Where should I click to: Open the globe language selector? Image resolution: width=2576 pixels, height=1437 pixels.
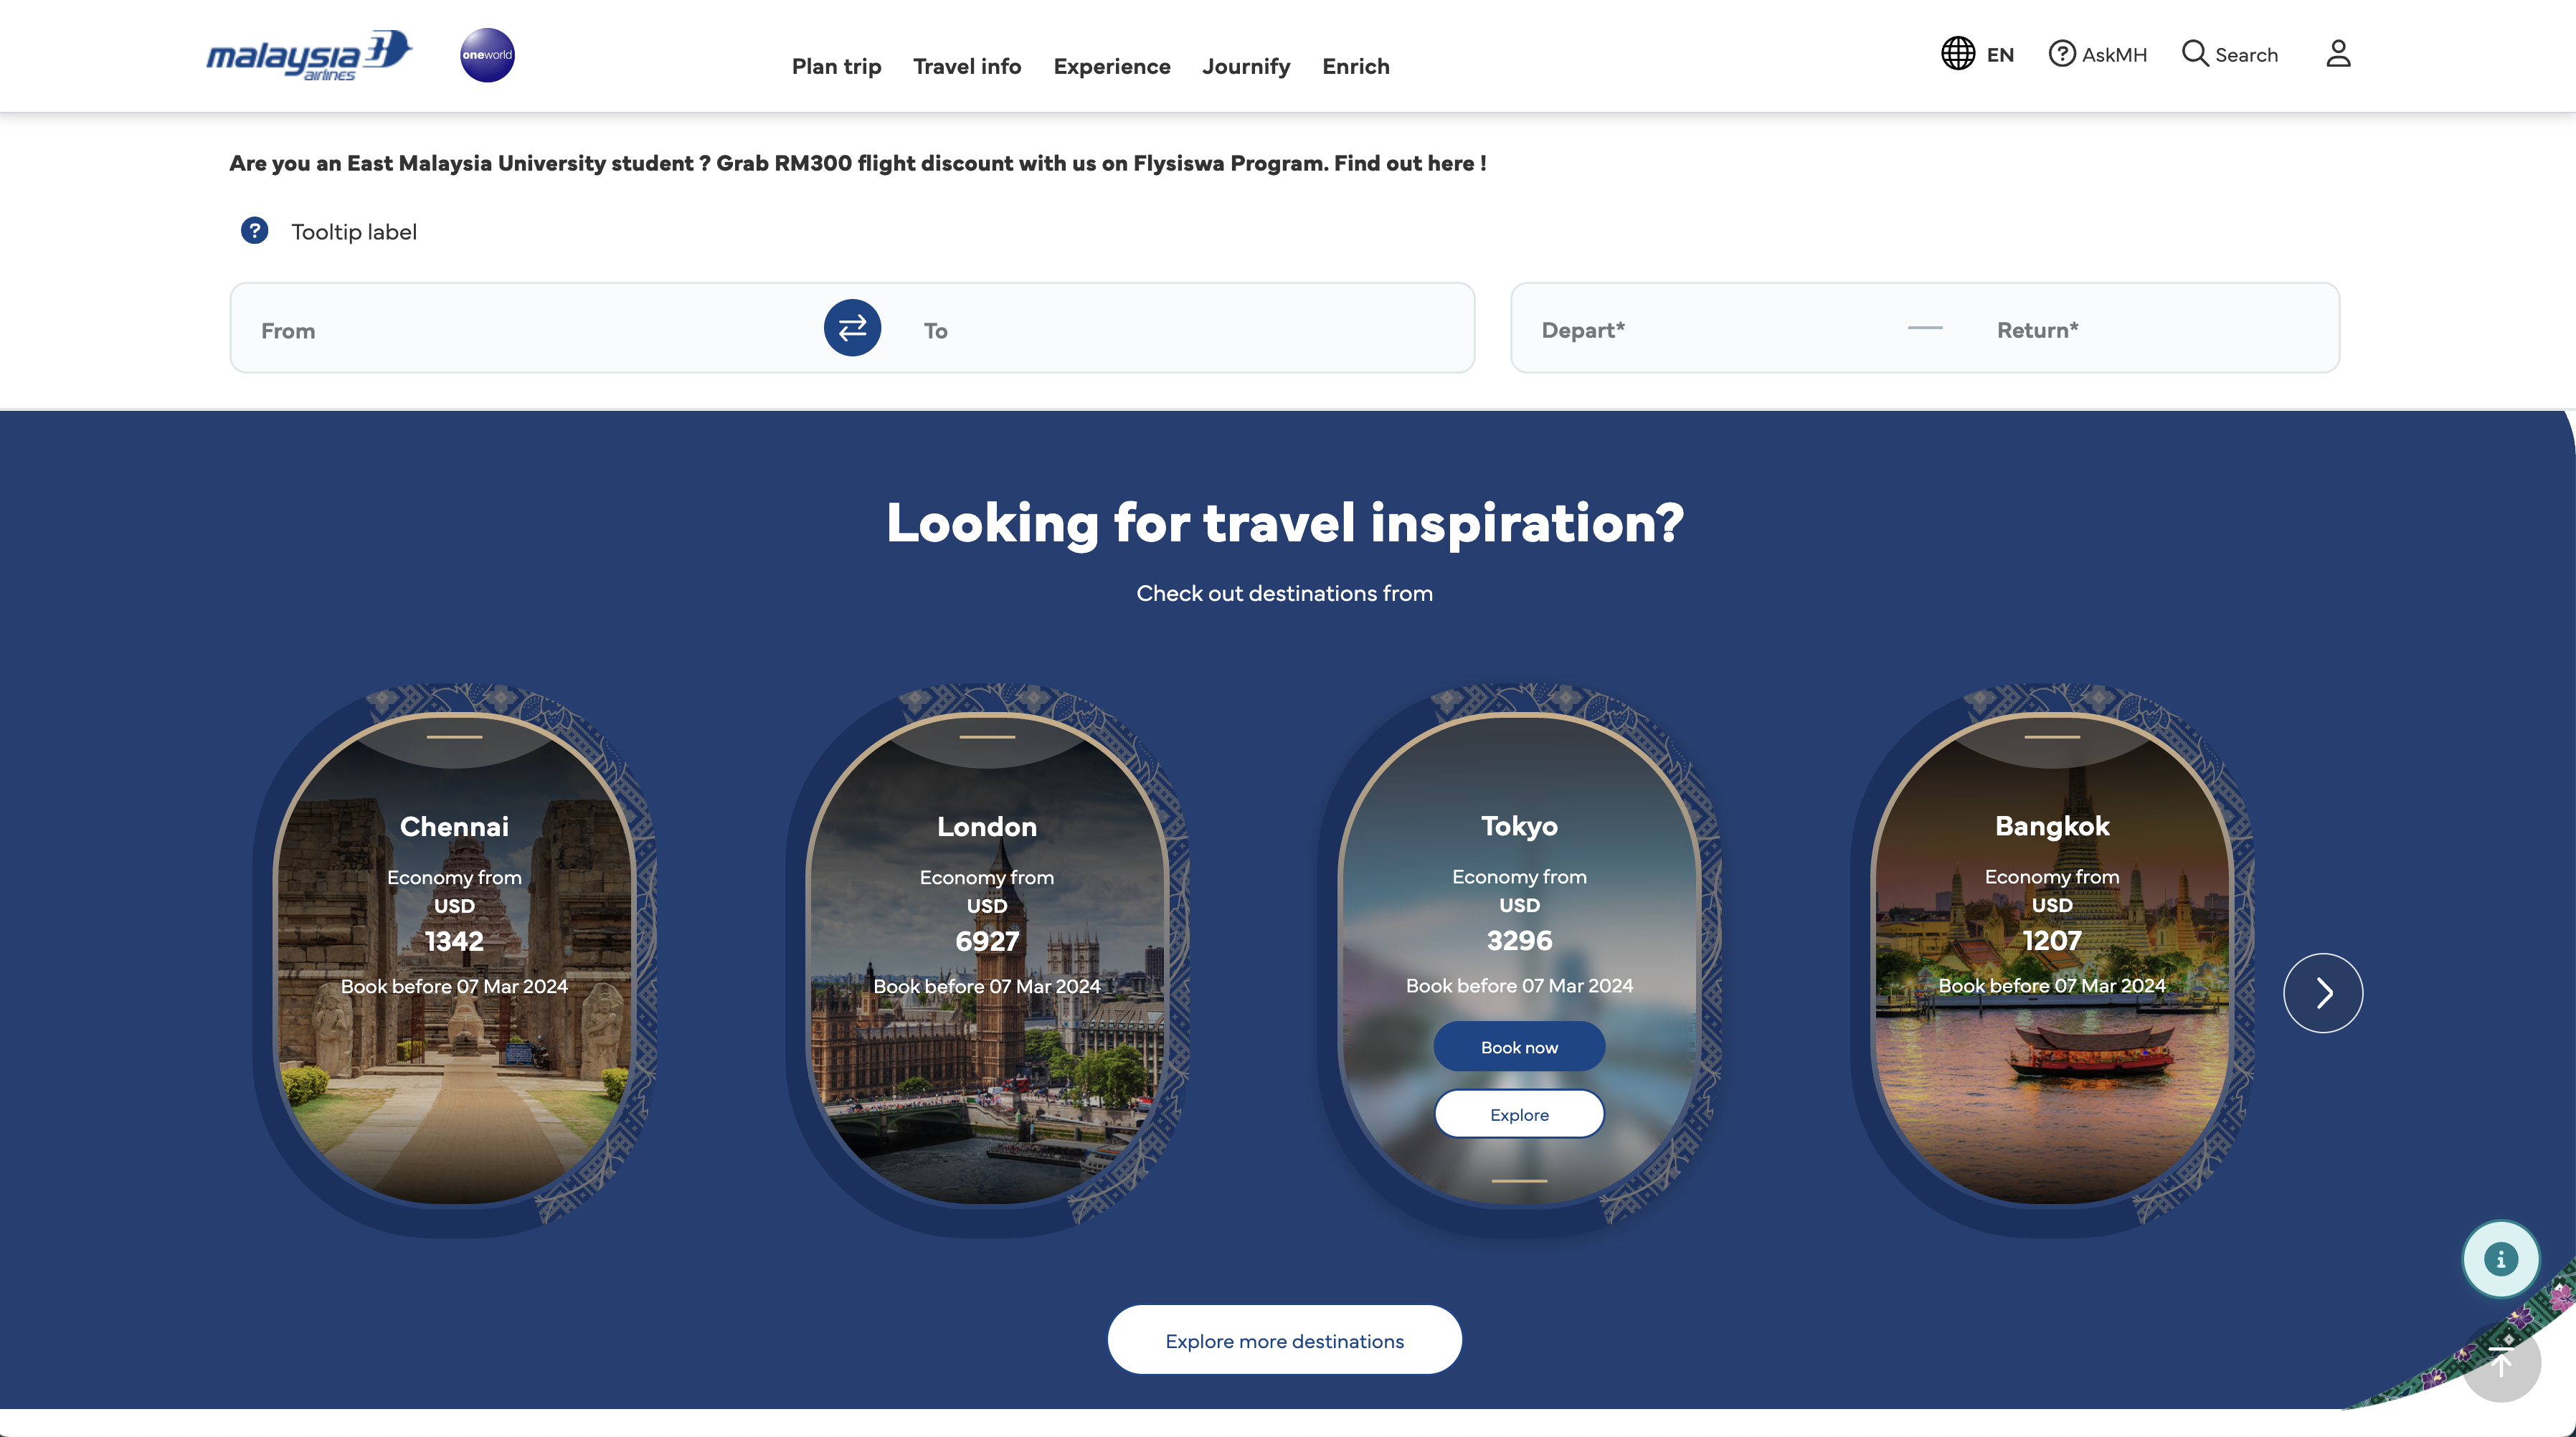click(1958, 53)
